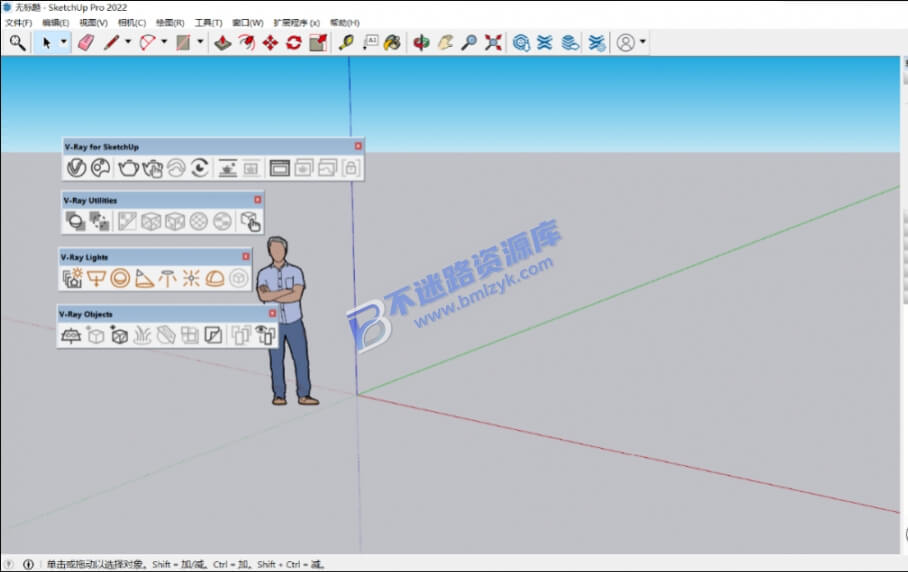908x572 pixels.
Task: Activate the Offset tool
Action: point(247,42)
